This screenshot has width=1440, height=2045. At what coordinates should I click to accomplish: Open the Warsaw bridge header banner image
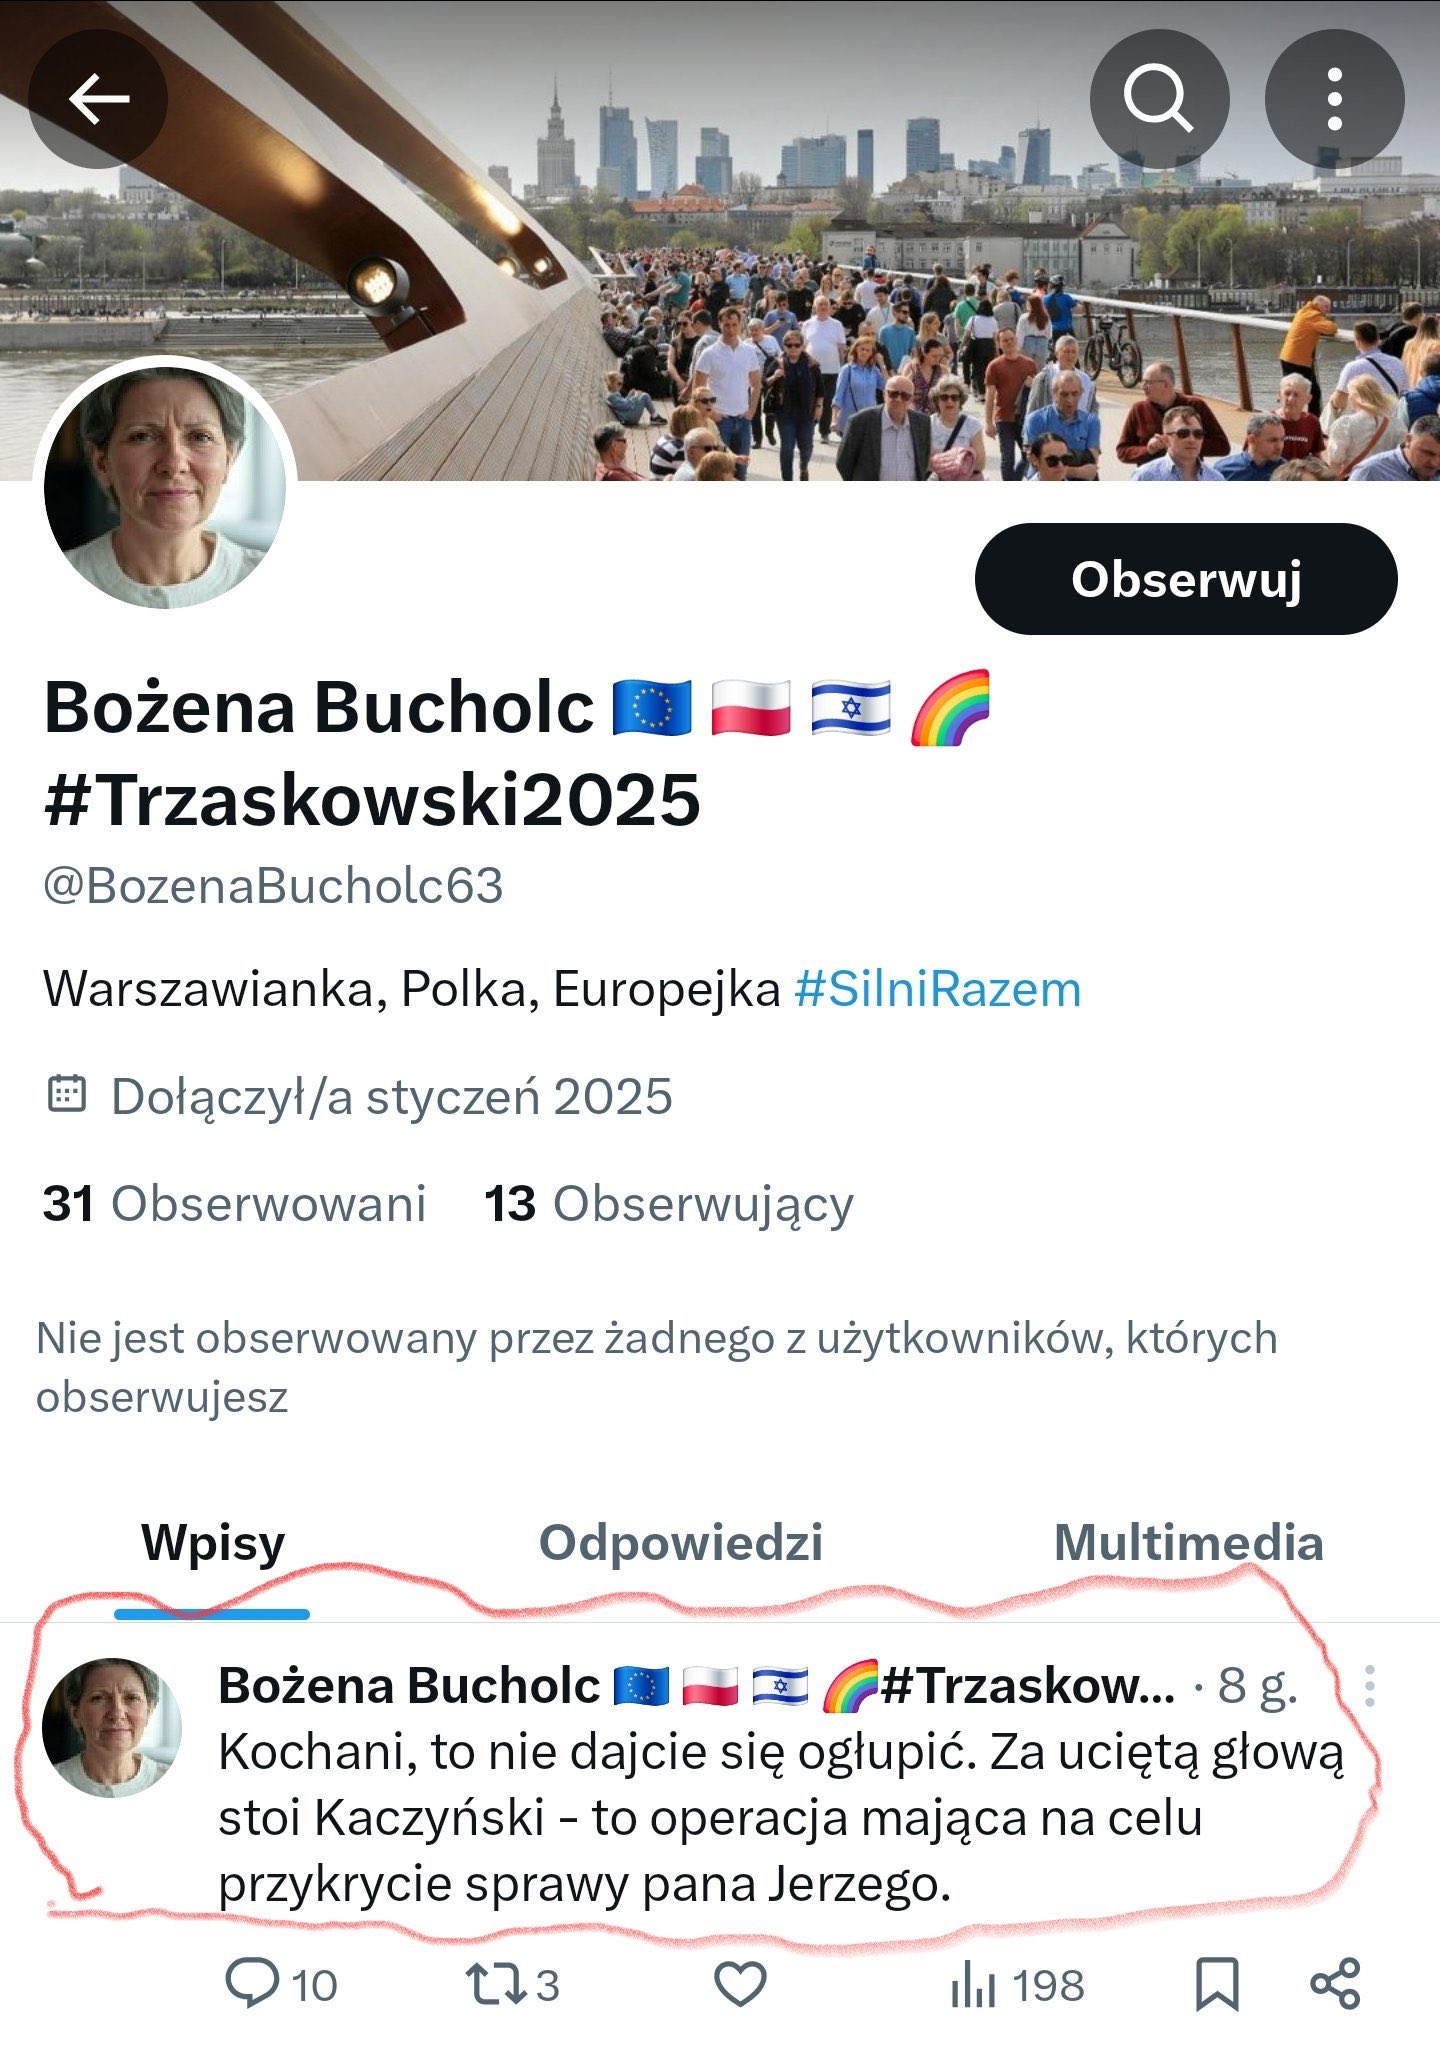720,240
